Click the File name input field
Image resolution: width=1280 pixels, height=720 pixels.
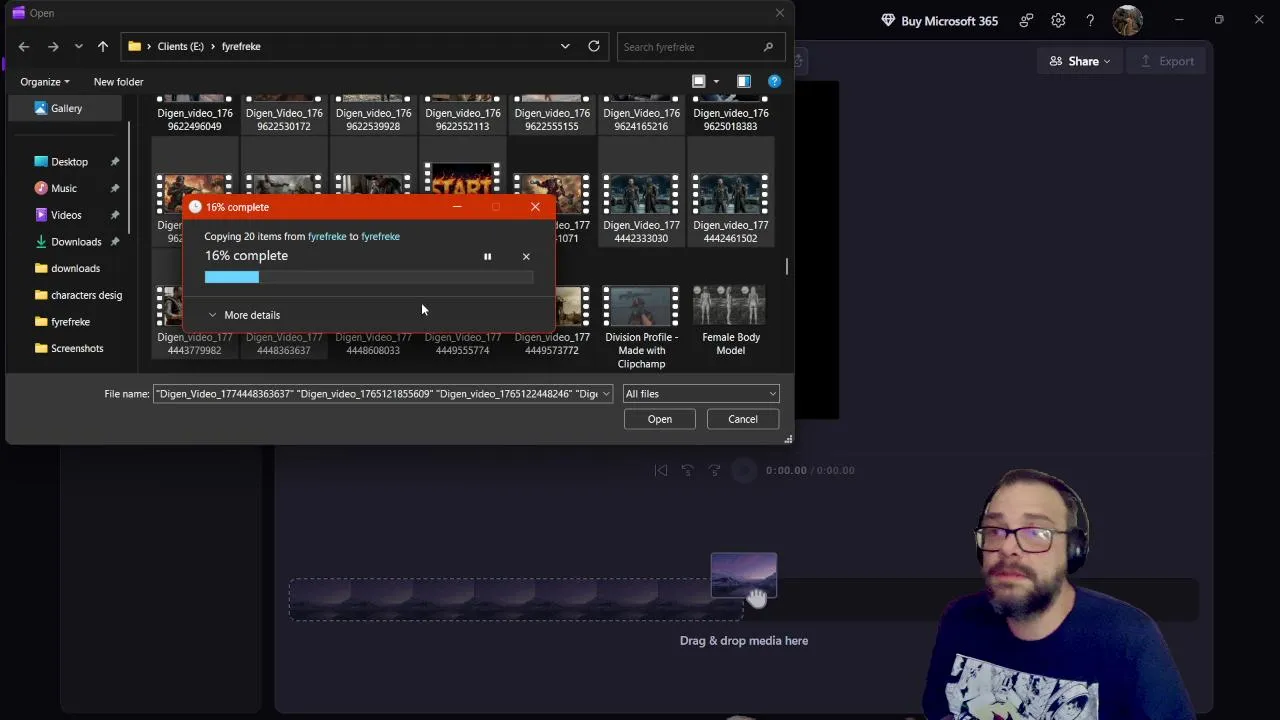(375, 394)
